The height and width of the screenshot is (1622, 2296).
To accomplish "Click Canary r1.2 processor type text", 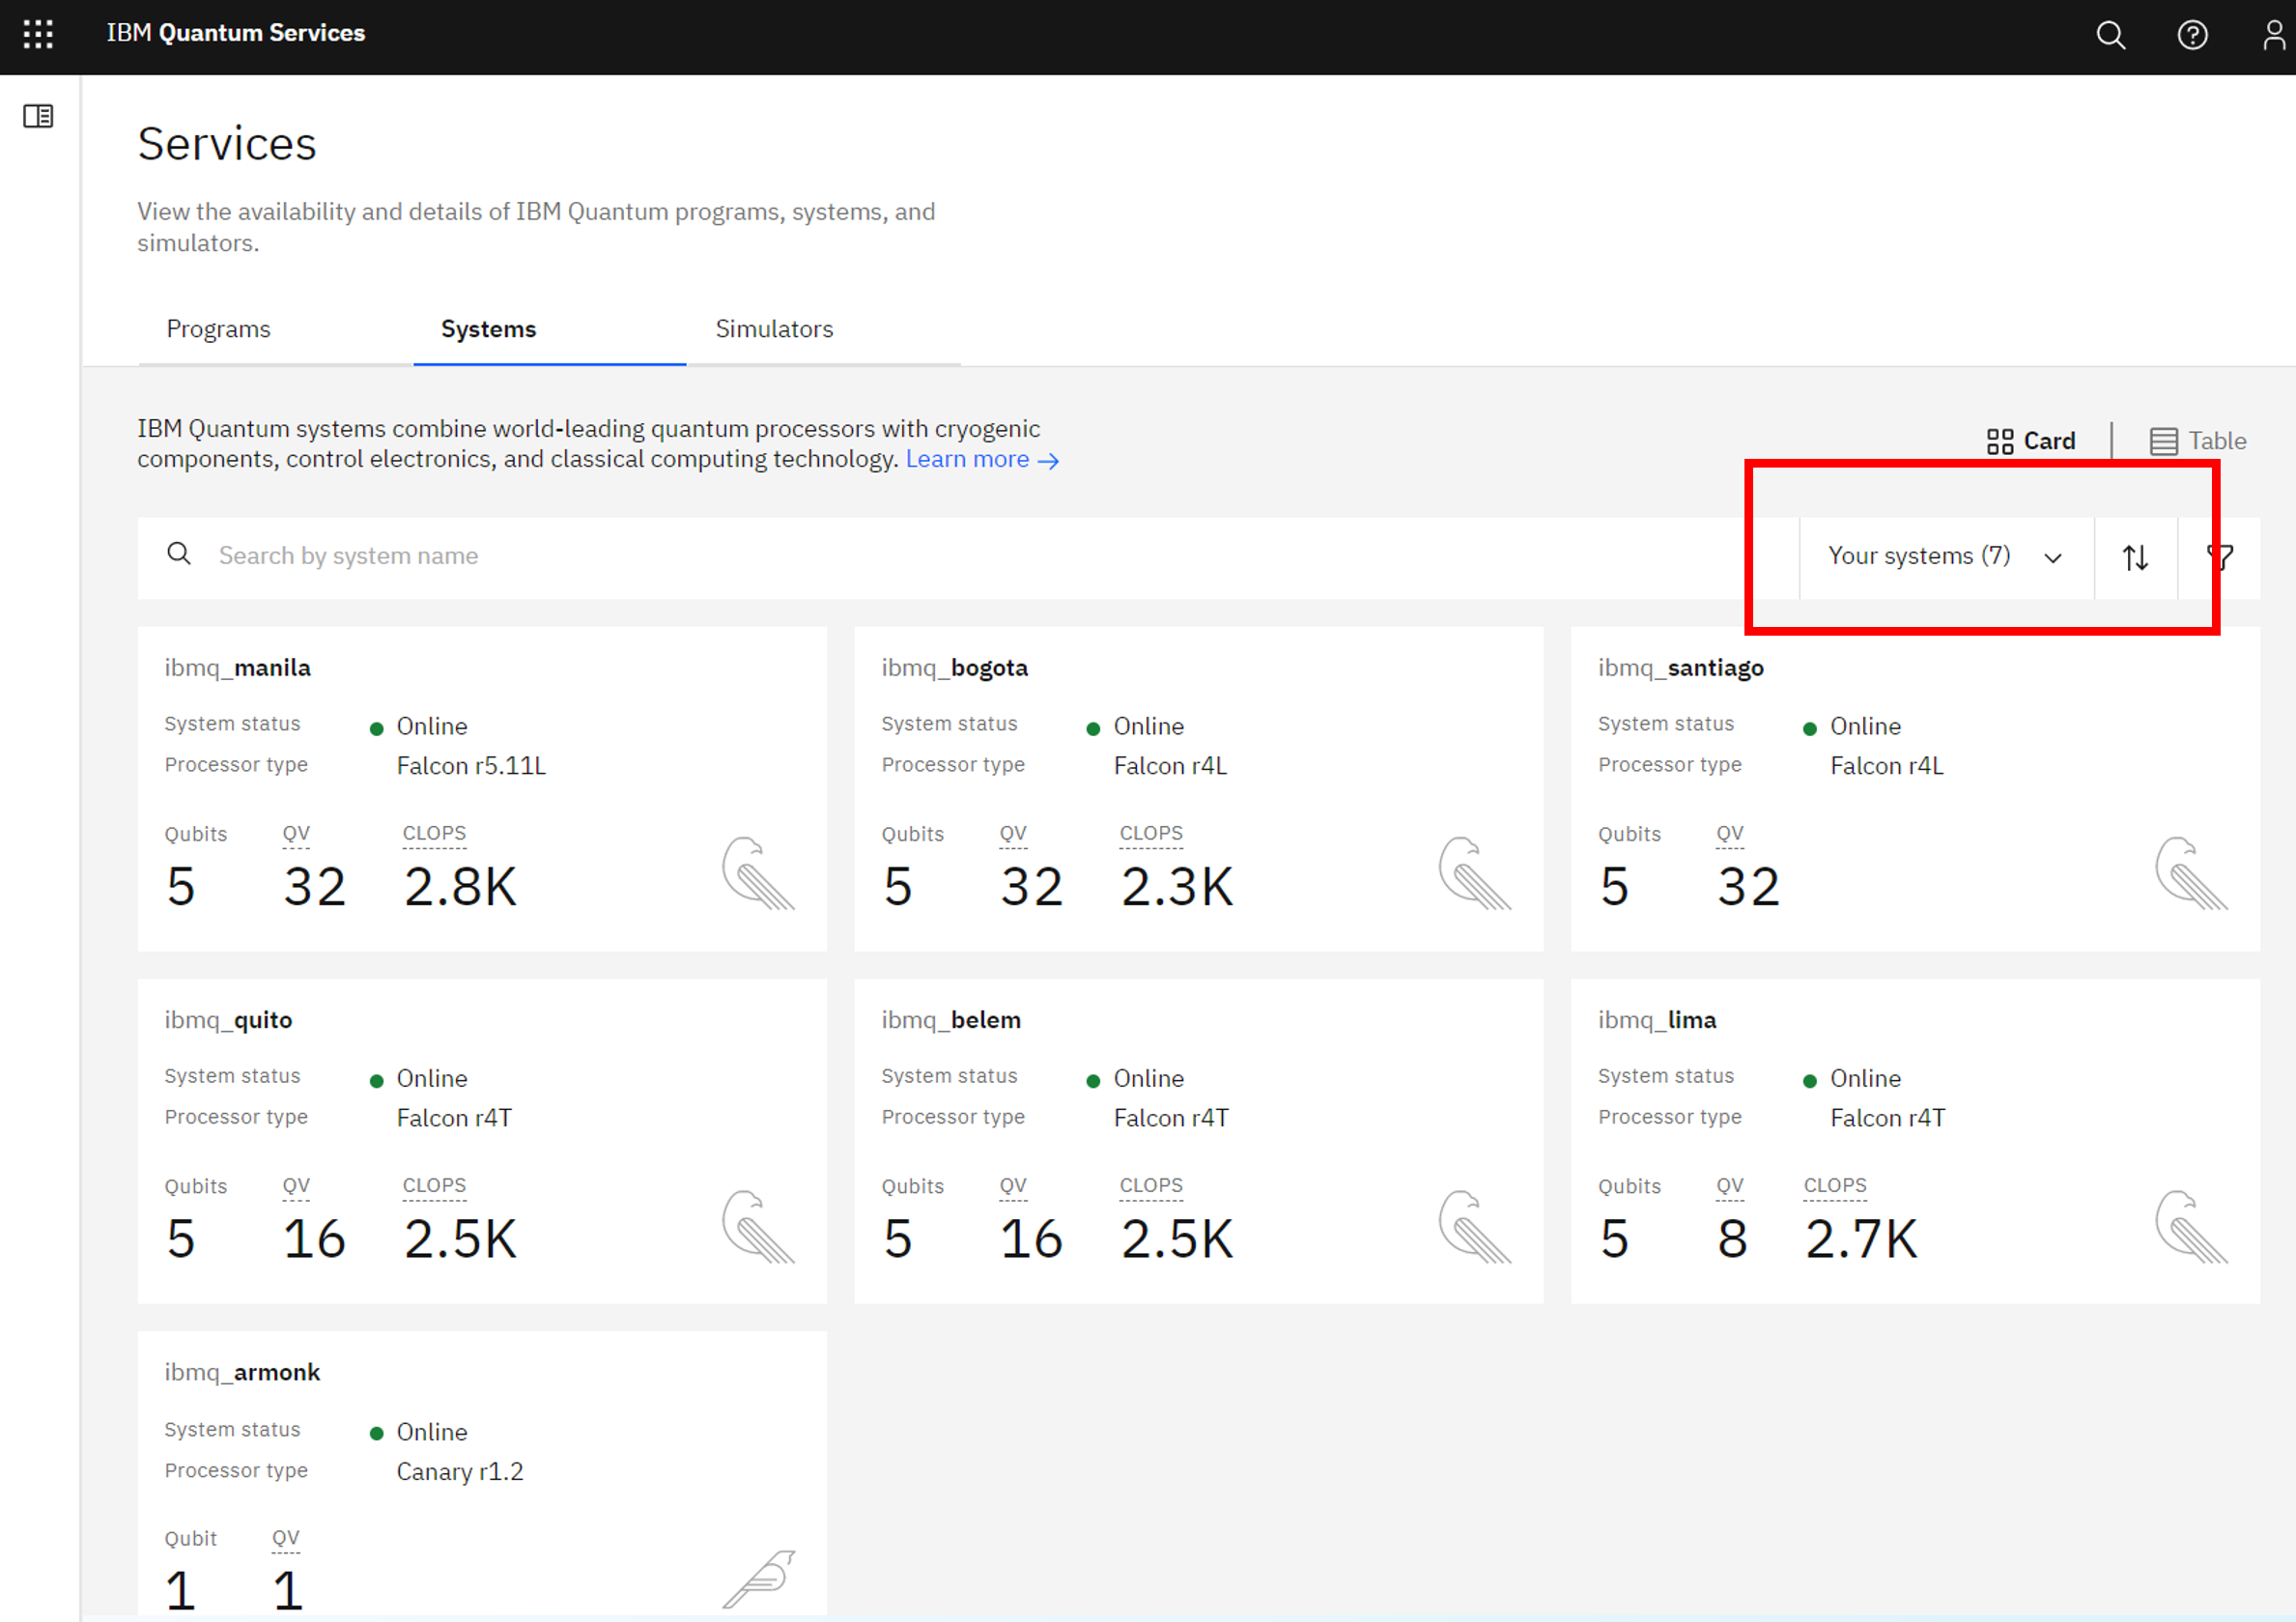I will point(460,1472).
